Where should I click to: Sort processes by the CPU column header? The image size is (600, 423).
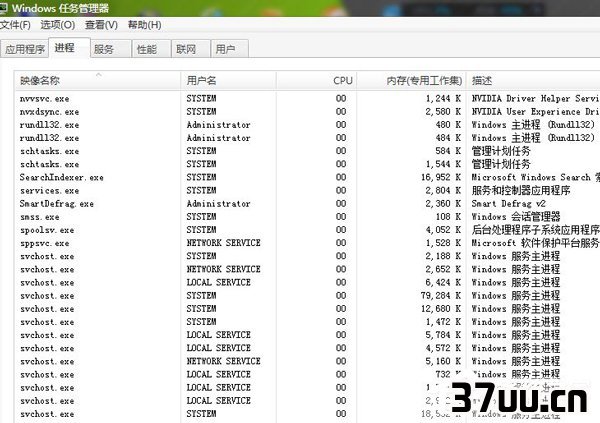point(316,80)
